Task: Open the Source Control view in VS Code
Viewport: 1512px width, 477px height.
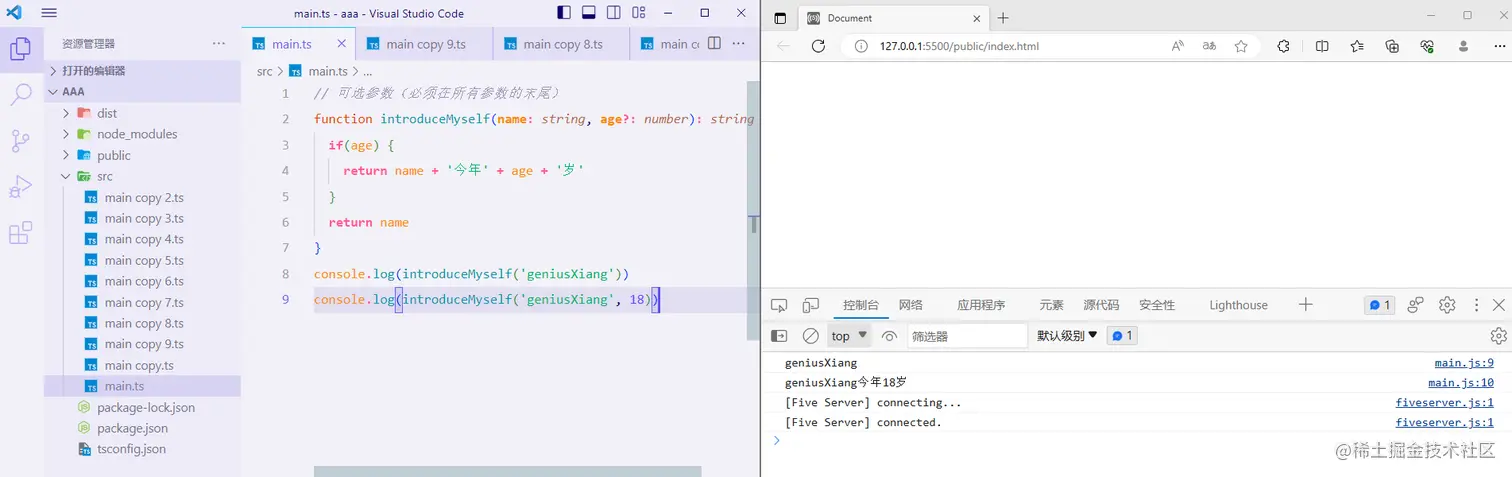Action: [x=20, y=141]
